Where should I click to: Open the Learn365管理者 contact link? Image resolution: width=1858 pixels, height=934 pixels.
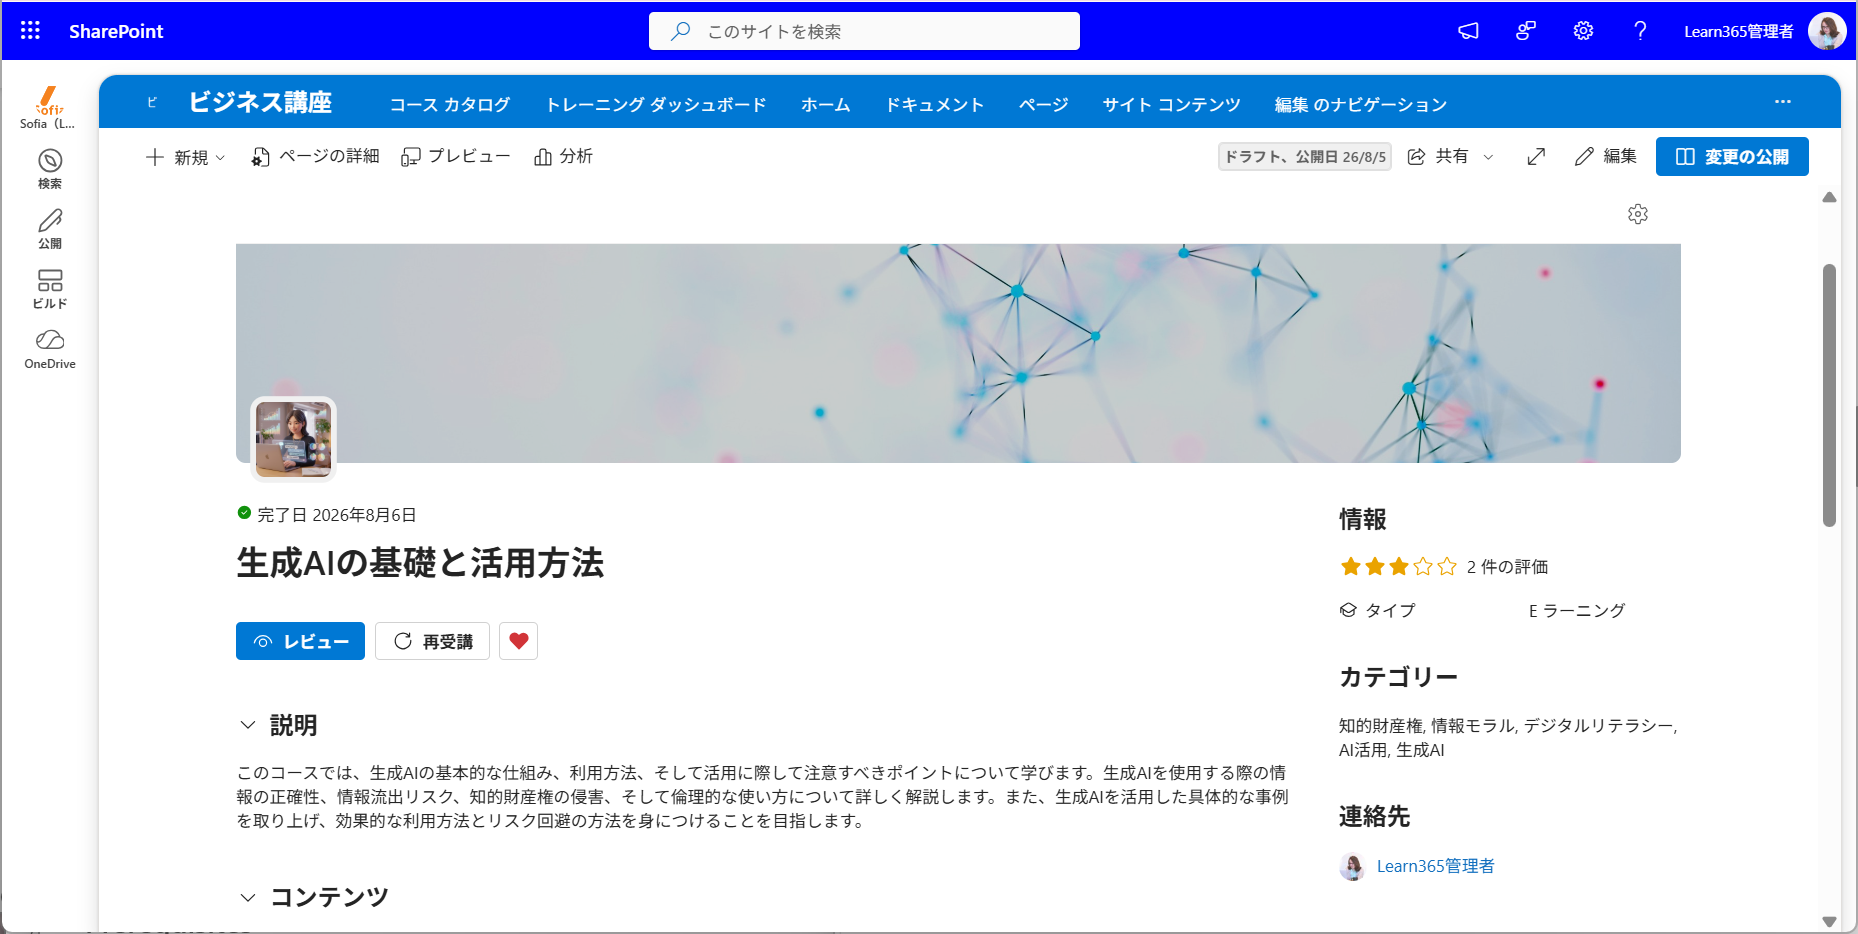(1436, 866)
